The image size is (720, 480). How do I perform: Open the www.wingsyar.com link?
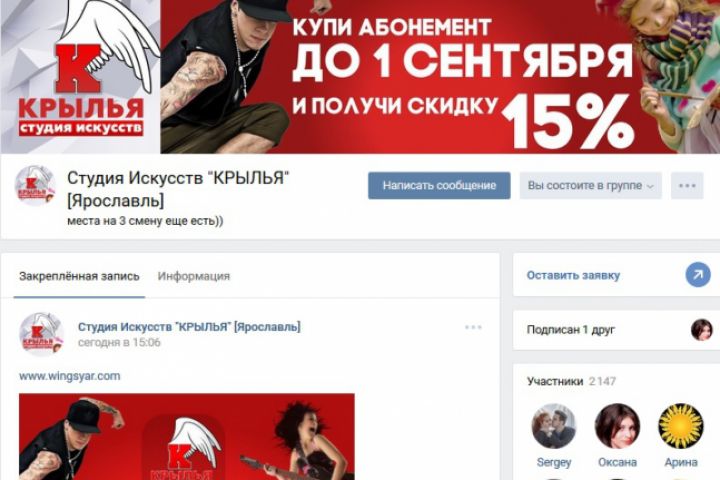[x=69, y=376]
